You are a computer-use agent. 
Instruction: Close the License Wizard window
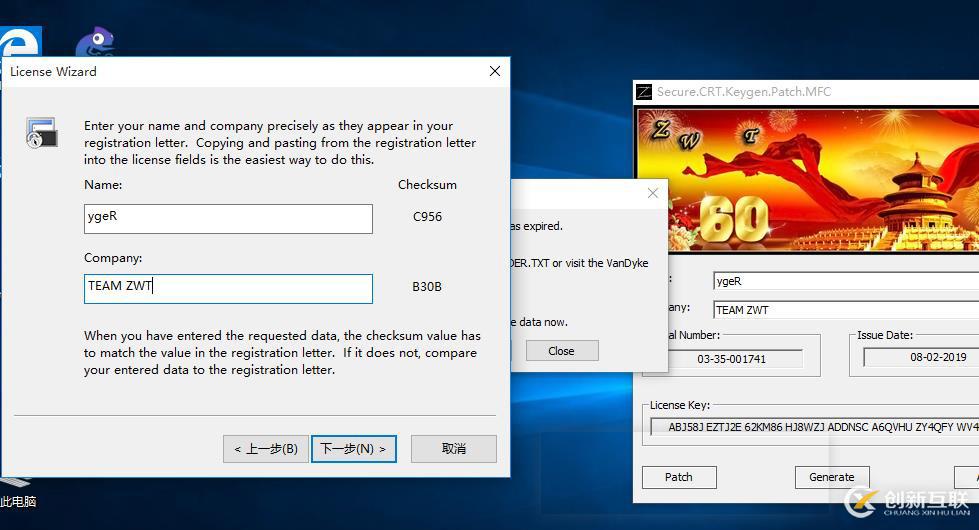(494, 71)
